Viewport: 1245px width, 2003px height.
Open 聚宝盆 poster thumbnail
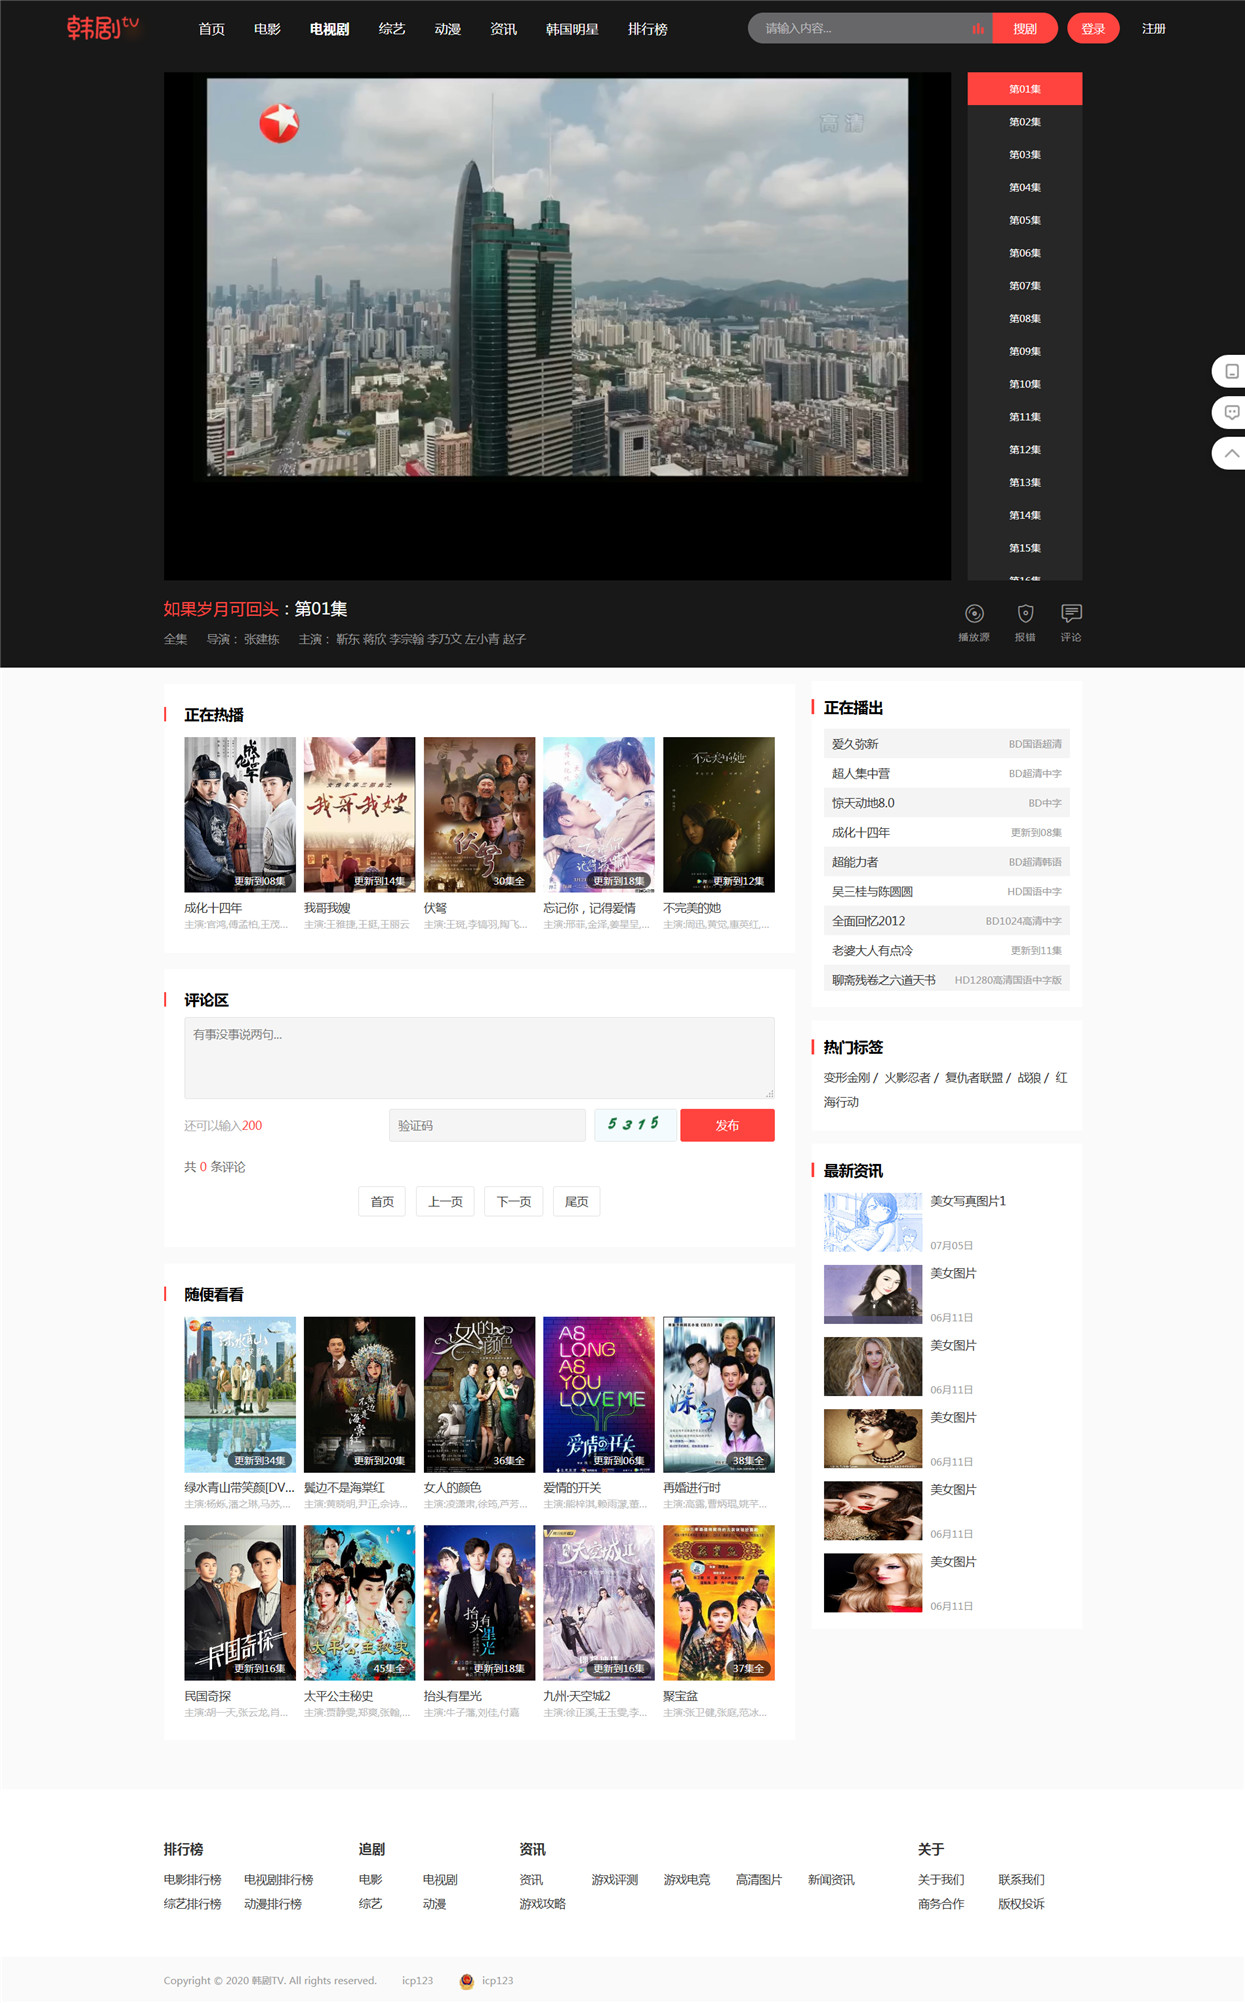click(719, 1603)
